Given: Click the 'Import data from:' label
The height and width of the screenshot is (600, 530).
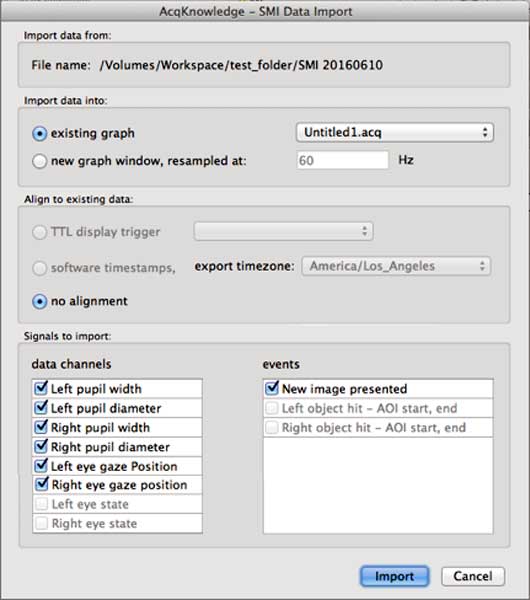Looking at the screenshot, I should pos(67,36).
